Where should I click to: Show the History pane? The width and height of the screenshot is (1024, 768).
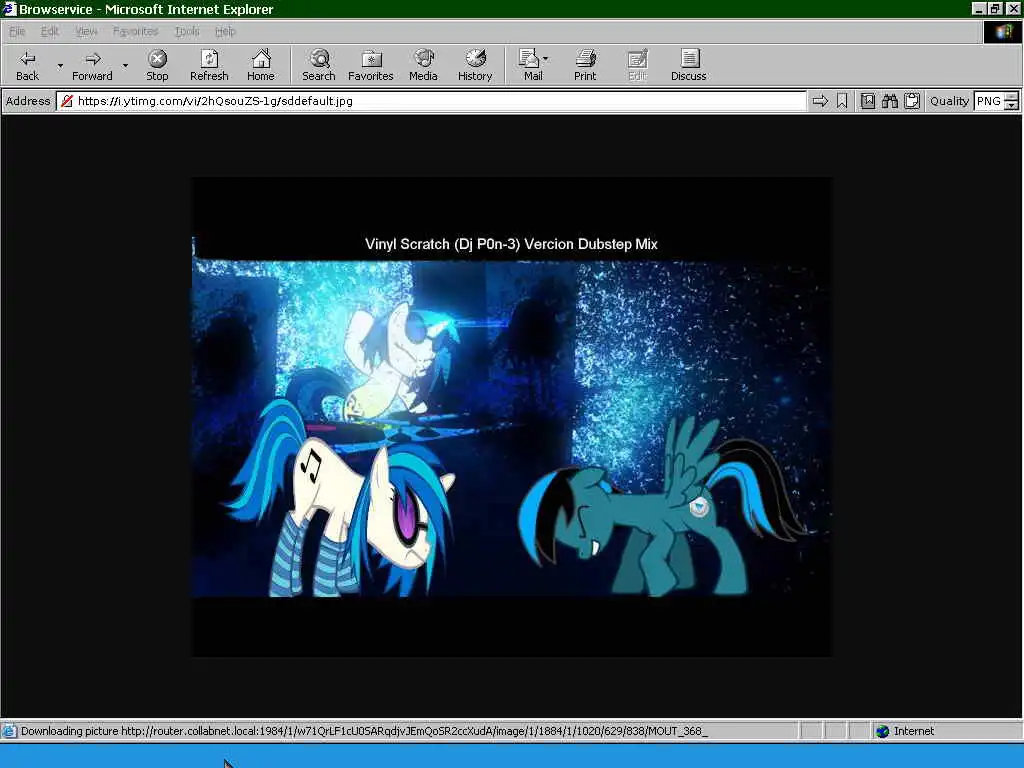pos(475,65)
